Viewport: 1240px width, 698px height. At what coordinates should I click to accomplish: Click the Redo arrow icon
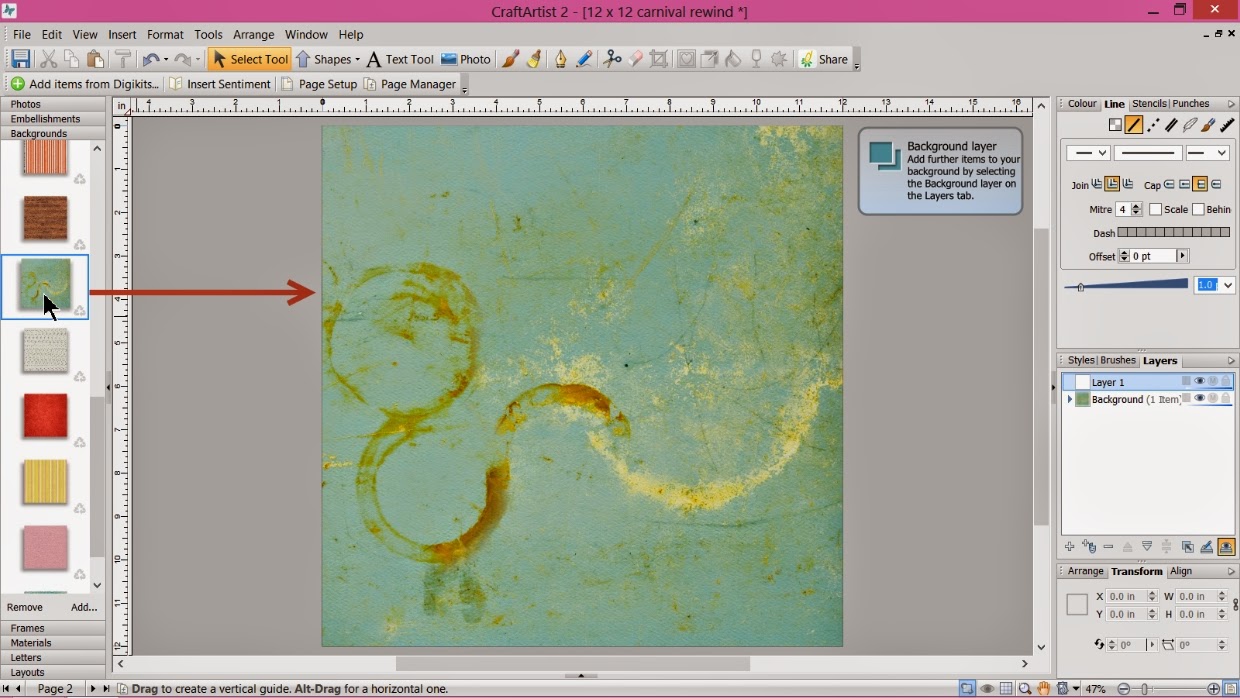[182, 60]
